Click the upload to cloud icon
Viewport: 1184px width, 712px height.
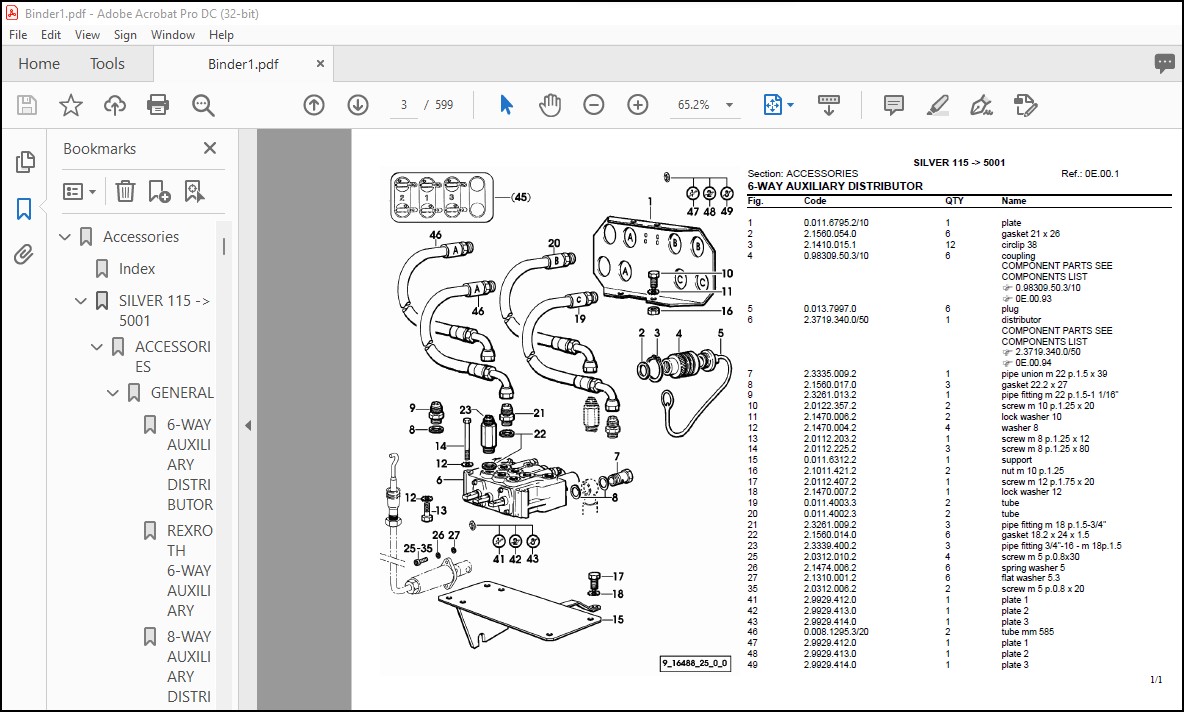coord(115,105)
